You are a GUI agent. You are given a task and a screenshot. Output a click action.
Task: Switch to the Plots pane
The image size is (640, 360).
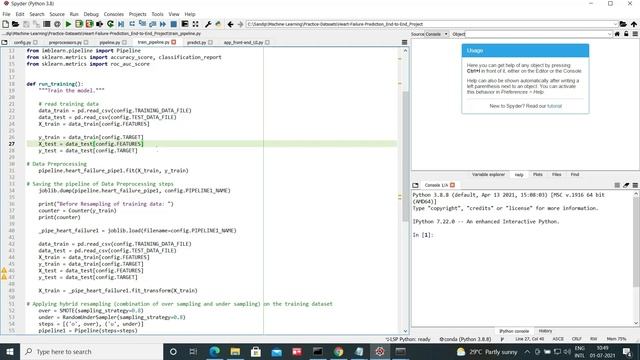click(x=538, y=174)
